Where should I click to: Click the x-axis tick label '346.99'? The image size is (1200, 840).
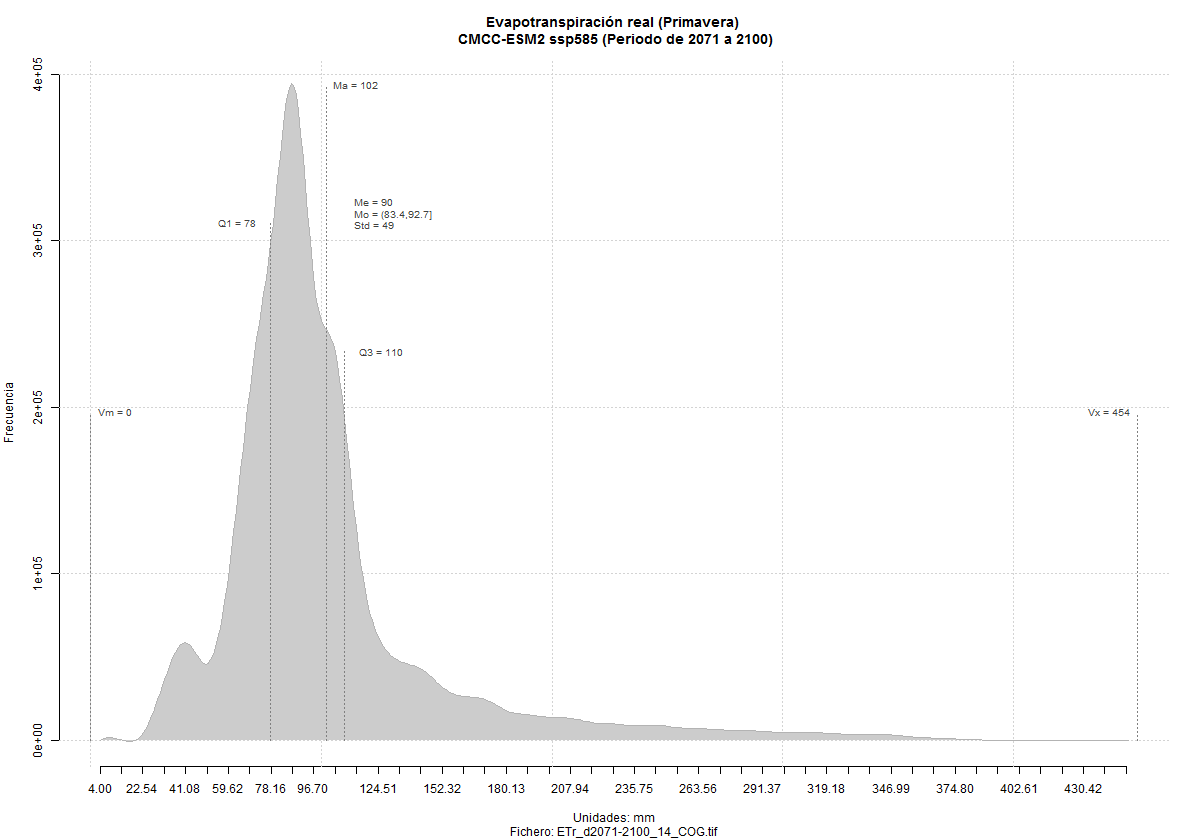(x=890, y=789)
